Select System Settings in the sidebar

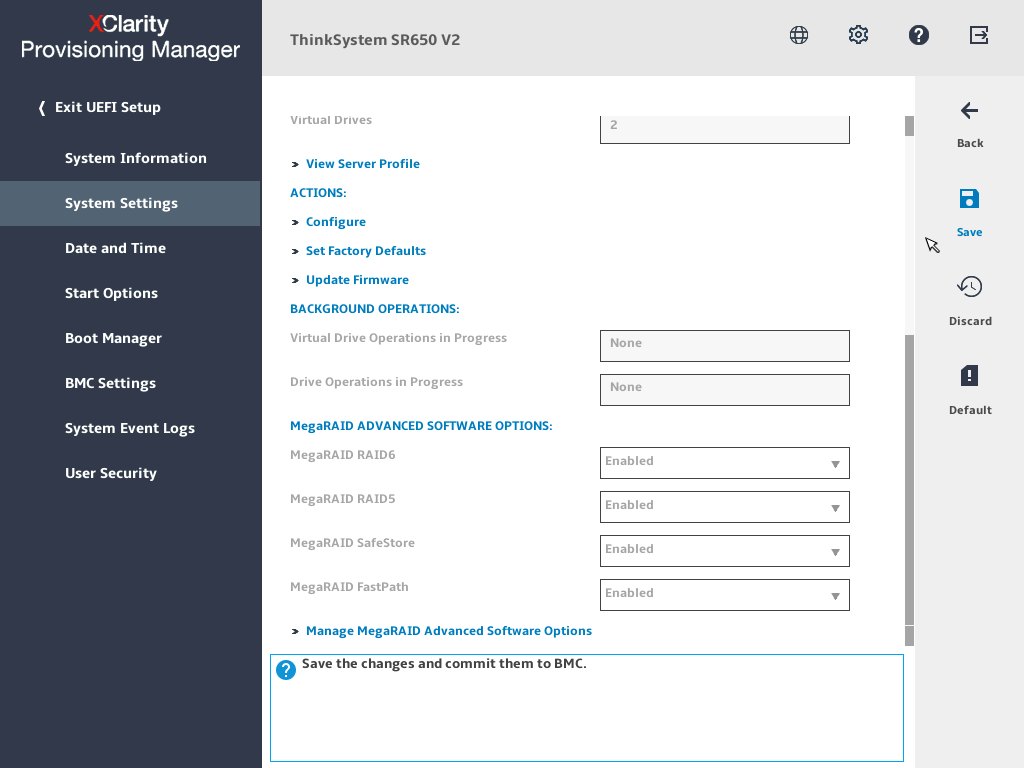coord(131,203)
